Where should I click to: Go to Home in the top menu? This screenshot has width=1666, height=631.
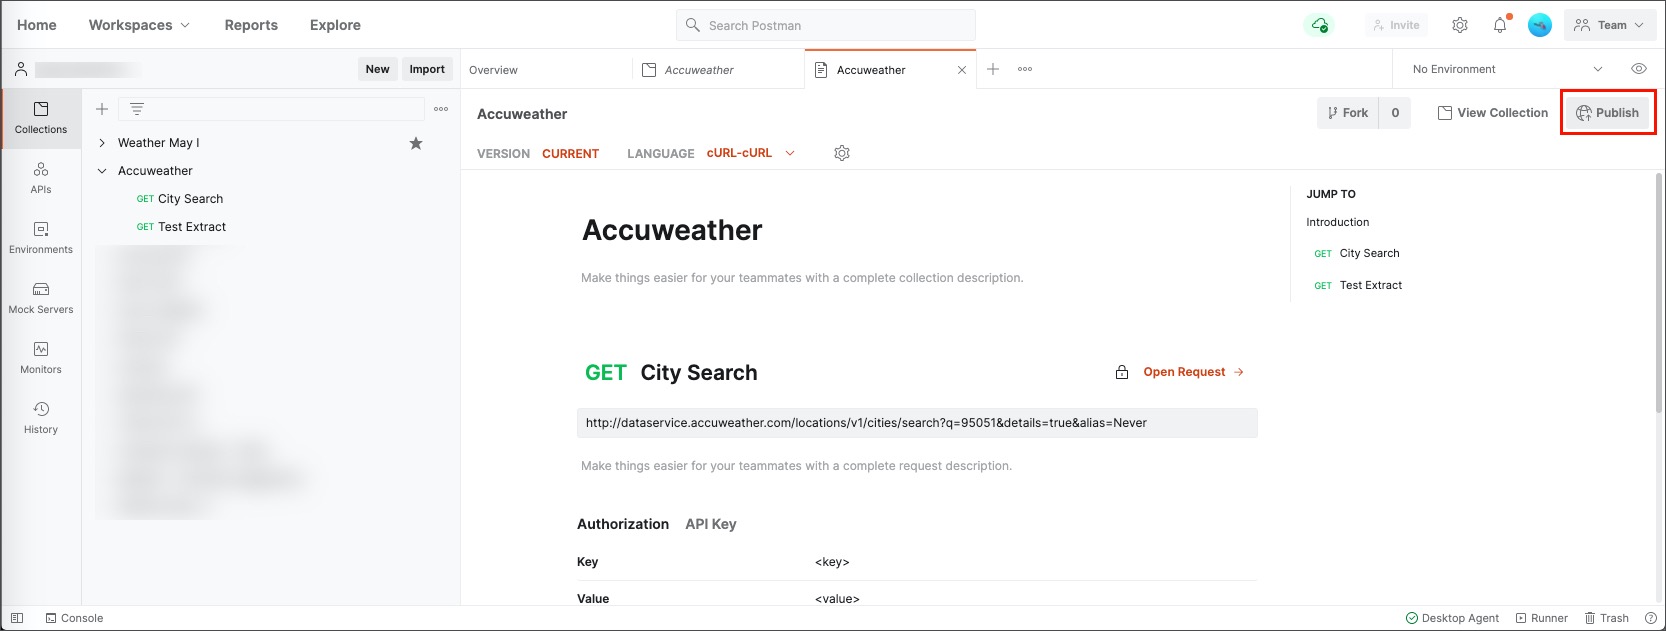coord(37,25)
